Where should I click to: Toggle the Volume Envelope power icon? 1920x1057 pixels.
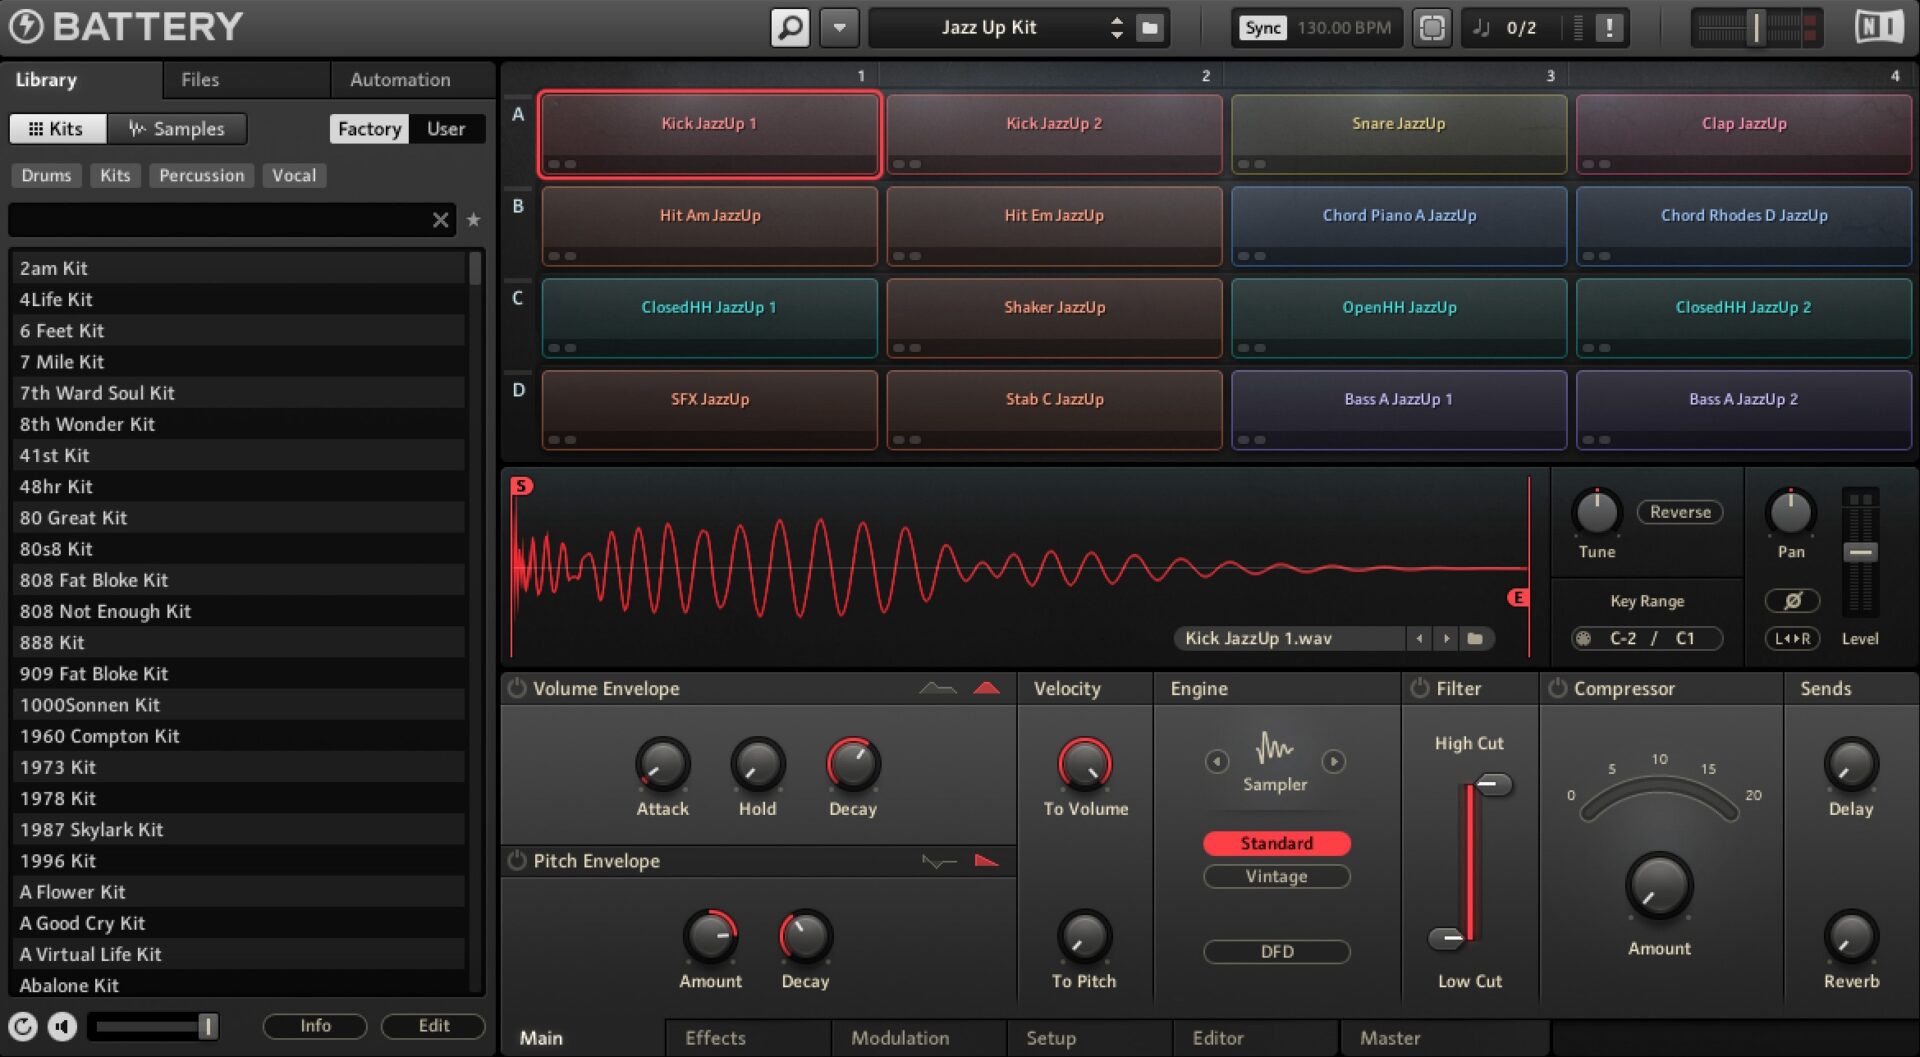point(517,688)
